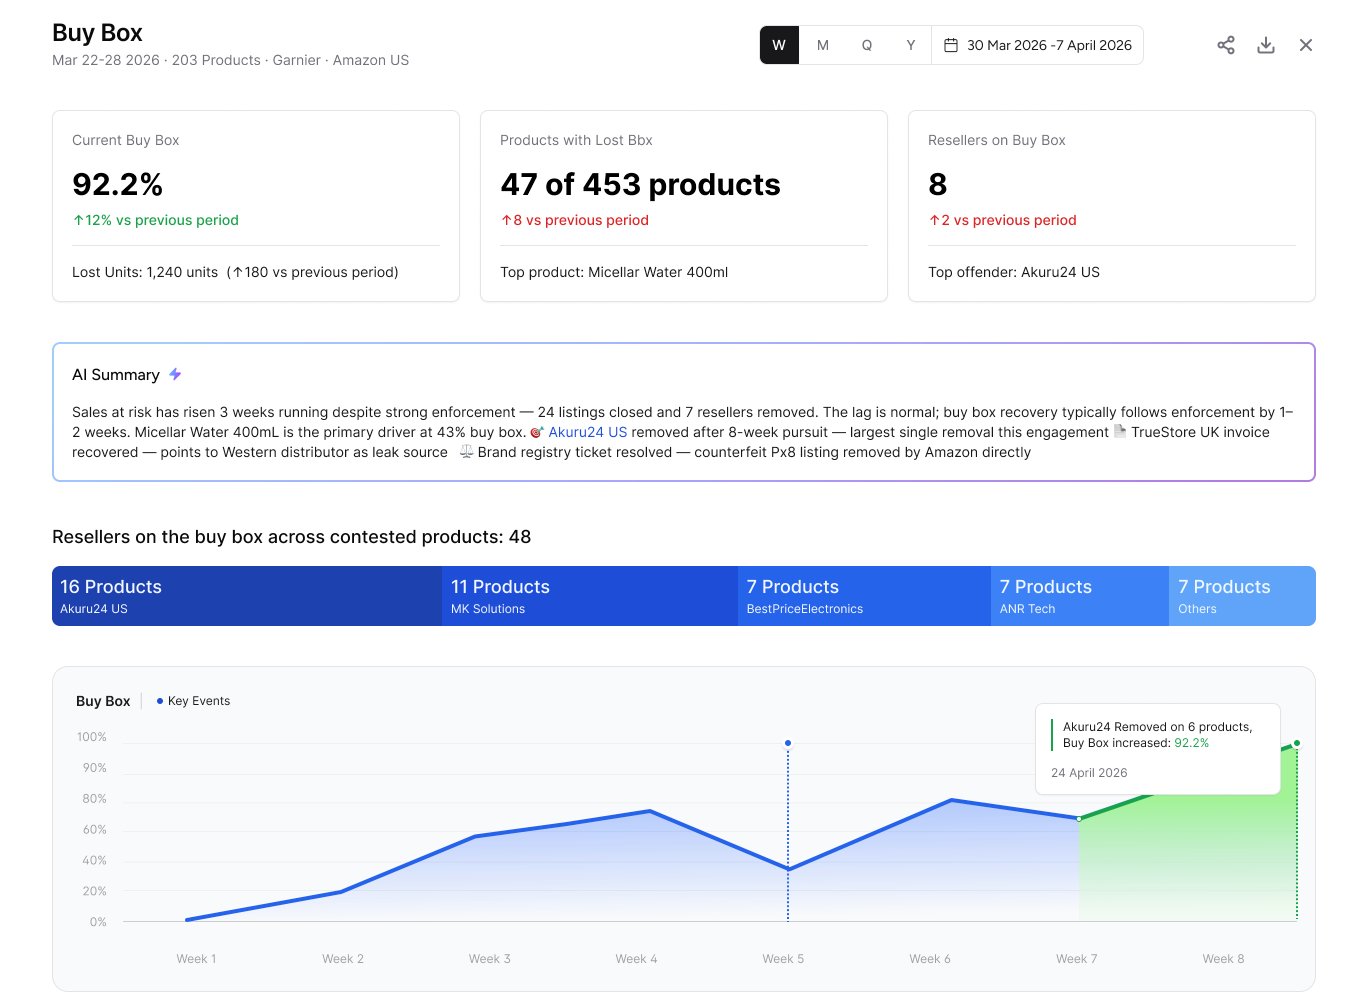Image resolution: width=1350 pixels, height=995 pixels.
Task: Click the Week 6 axis label
Action: [x=930, y=959]
